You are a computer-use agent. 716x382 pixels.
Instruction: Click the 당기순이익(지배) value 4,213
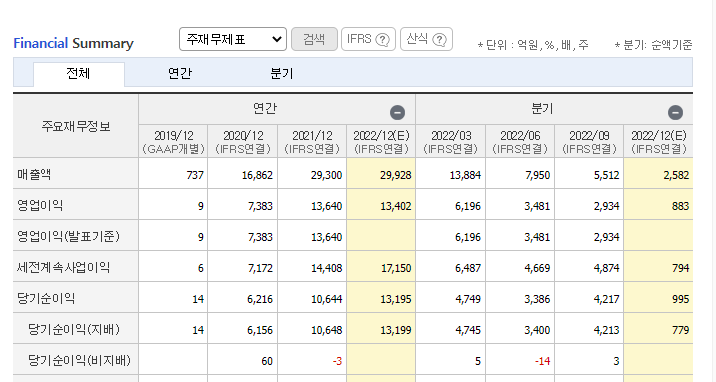pyautogui.click(x=606, y=330)
